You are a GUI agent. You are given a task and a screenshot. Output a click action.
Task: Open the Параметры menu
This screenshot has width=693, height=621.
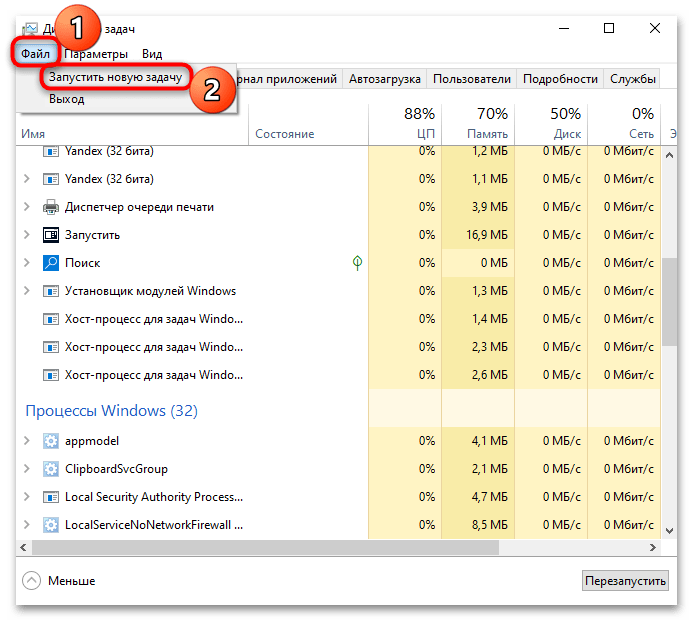(96, 54)
